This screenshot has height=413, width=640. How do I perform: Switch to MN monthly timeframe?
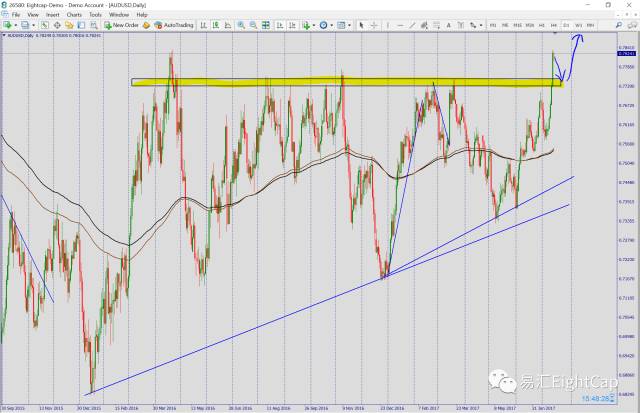tap(591, 25)
